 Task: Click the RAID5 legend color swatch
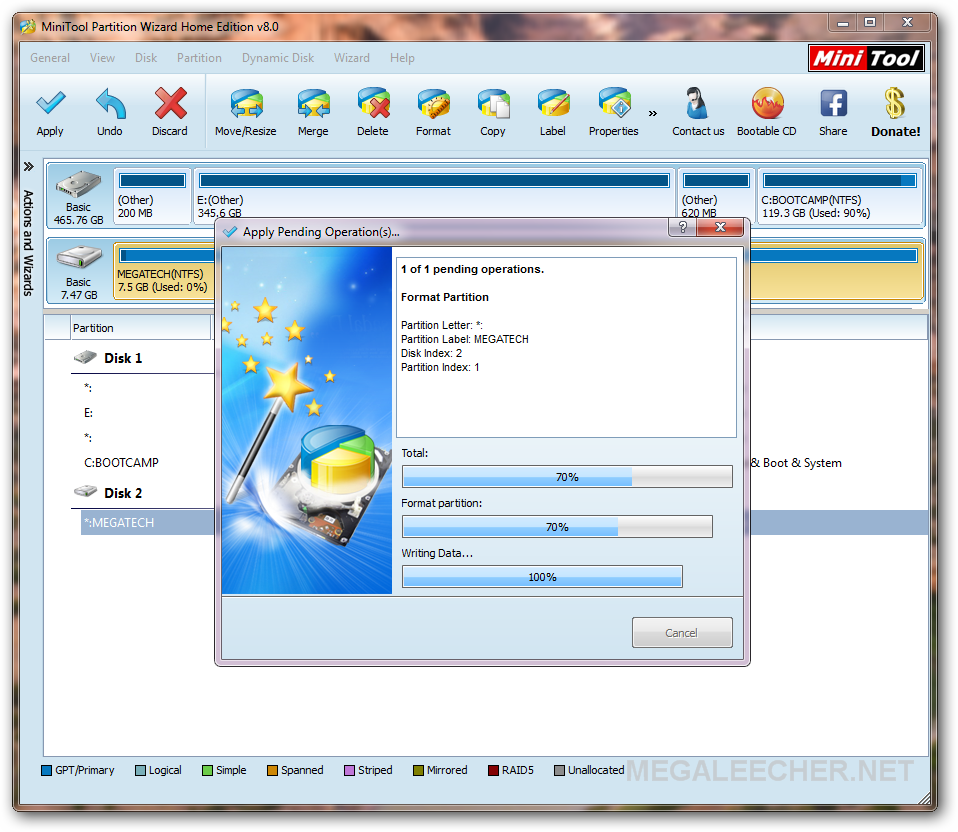tap(494, 770)
